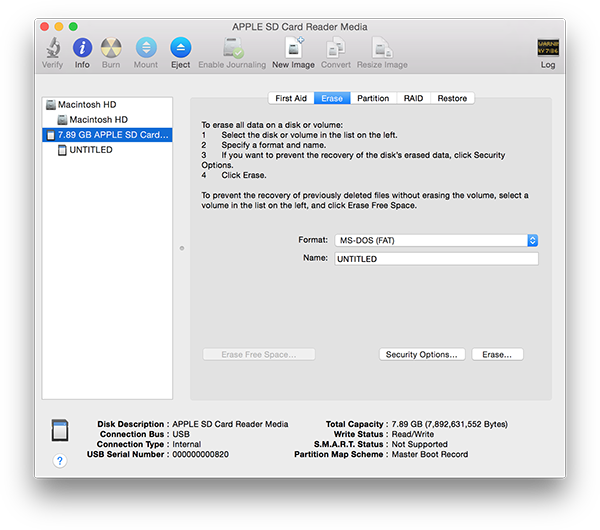Click the Verify microscope icon
600x530 pixels.
click(x=52, y=48)
